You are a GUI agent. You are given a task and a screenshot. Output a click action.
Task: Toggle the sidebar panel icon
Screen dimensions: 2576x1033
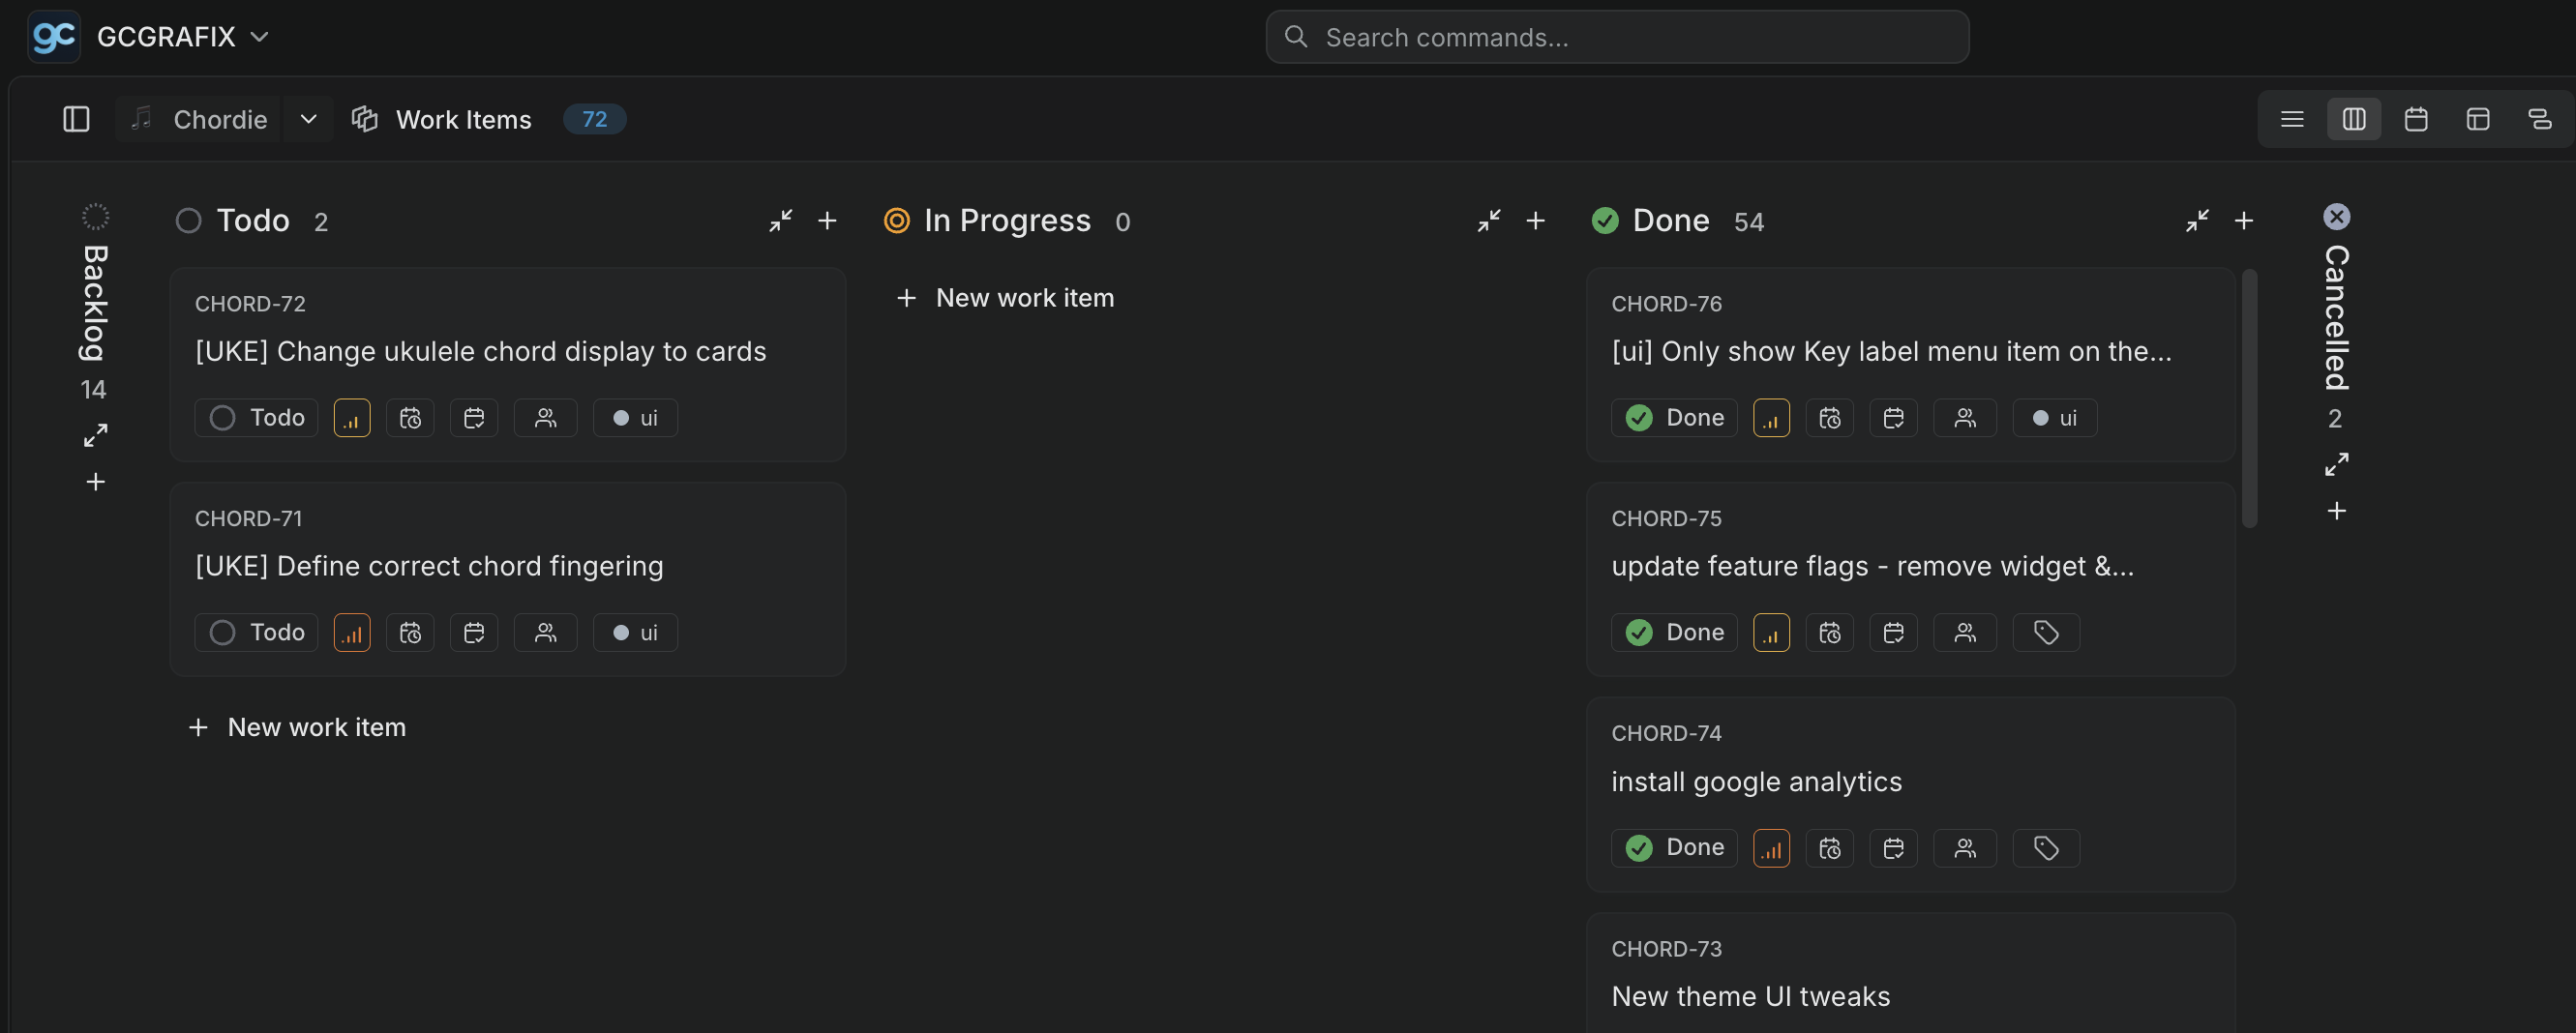76,119
